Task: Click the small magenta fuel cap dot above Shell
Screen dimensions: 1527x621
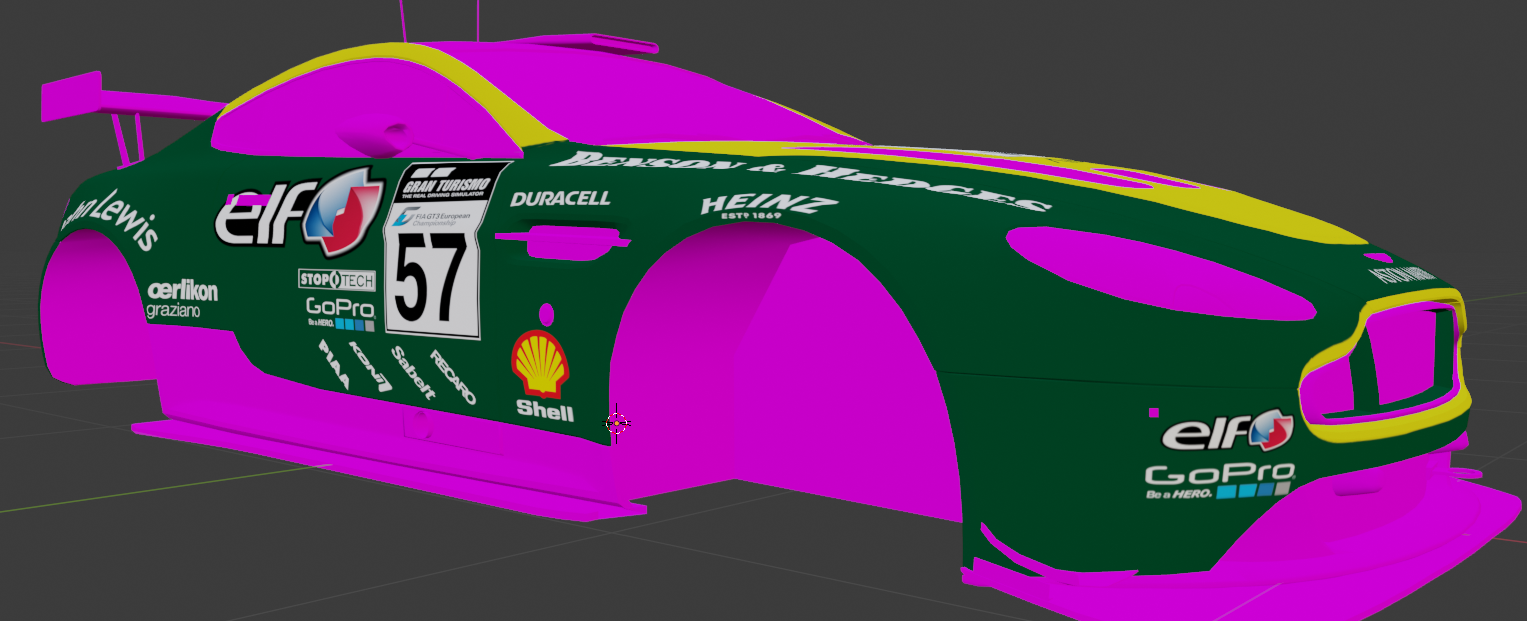Action: (546, 315)
